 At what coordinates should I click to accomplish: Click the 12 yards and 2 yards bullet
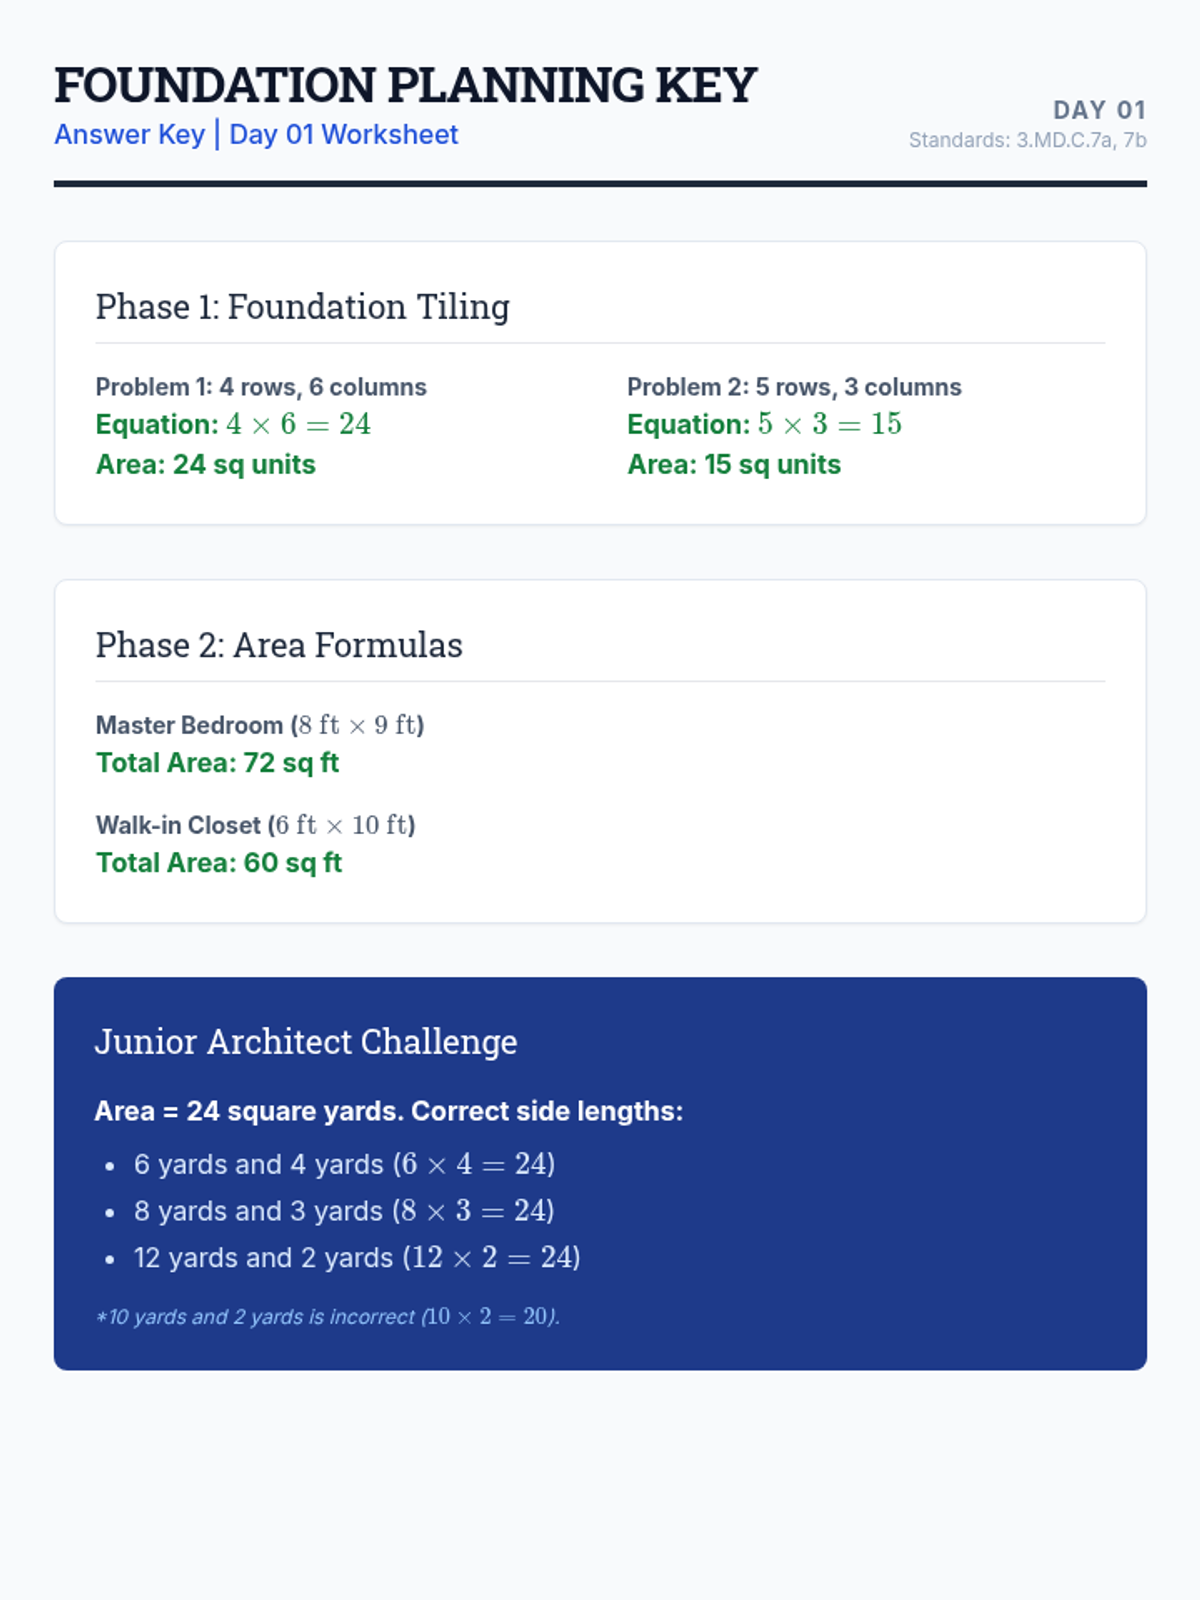(x=357, y=1257)
